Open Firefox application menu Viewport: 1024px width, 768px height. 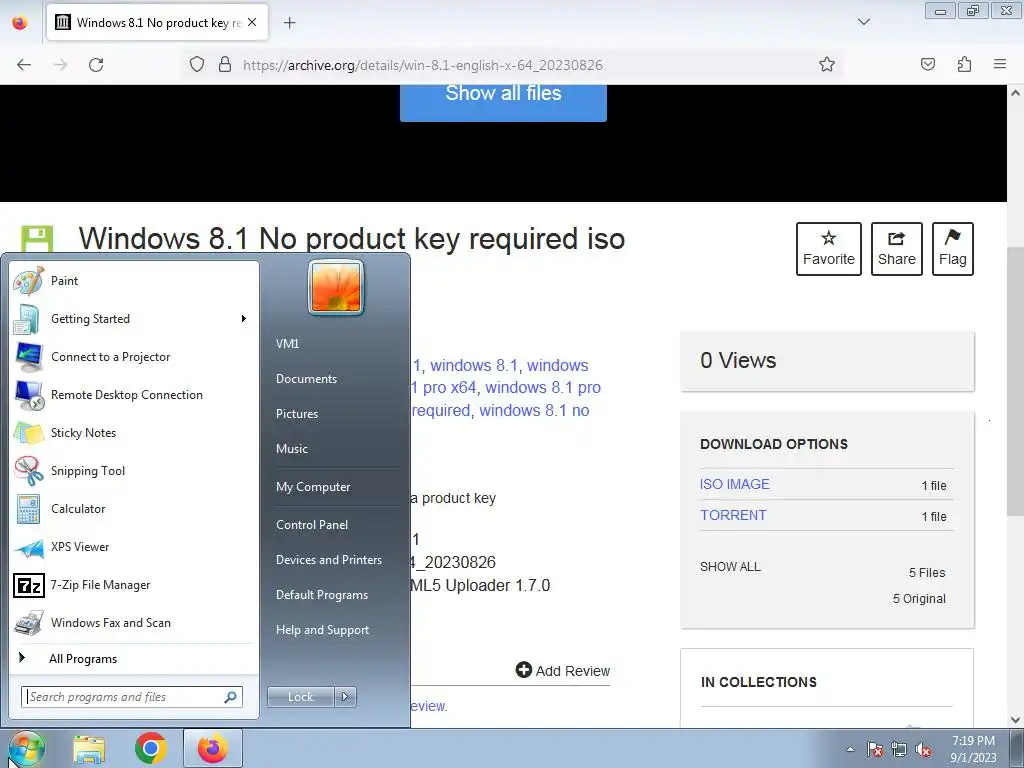[1000, 64]
